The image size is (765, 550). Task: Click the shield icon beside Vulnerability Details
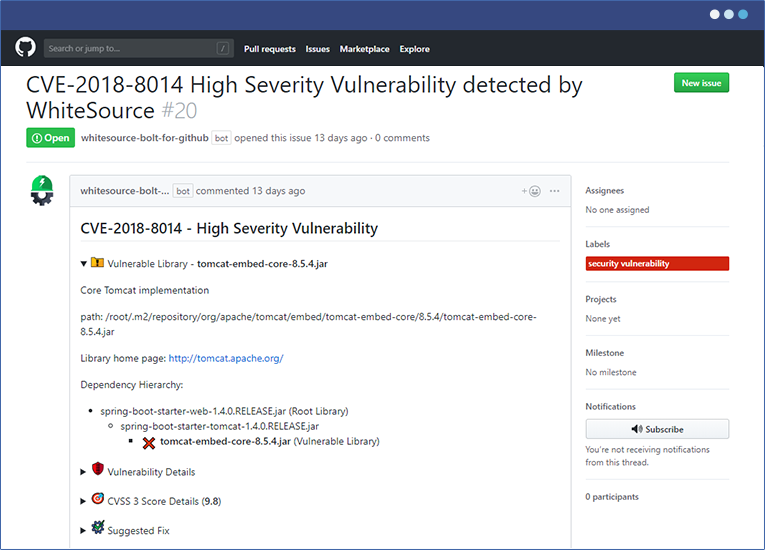98,469
